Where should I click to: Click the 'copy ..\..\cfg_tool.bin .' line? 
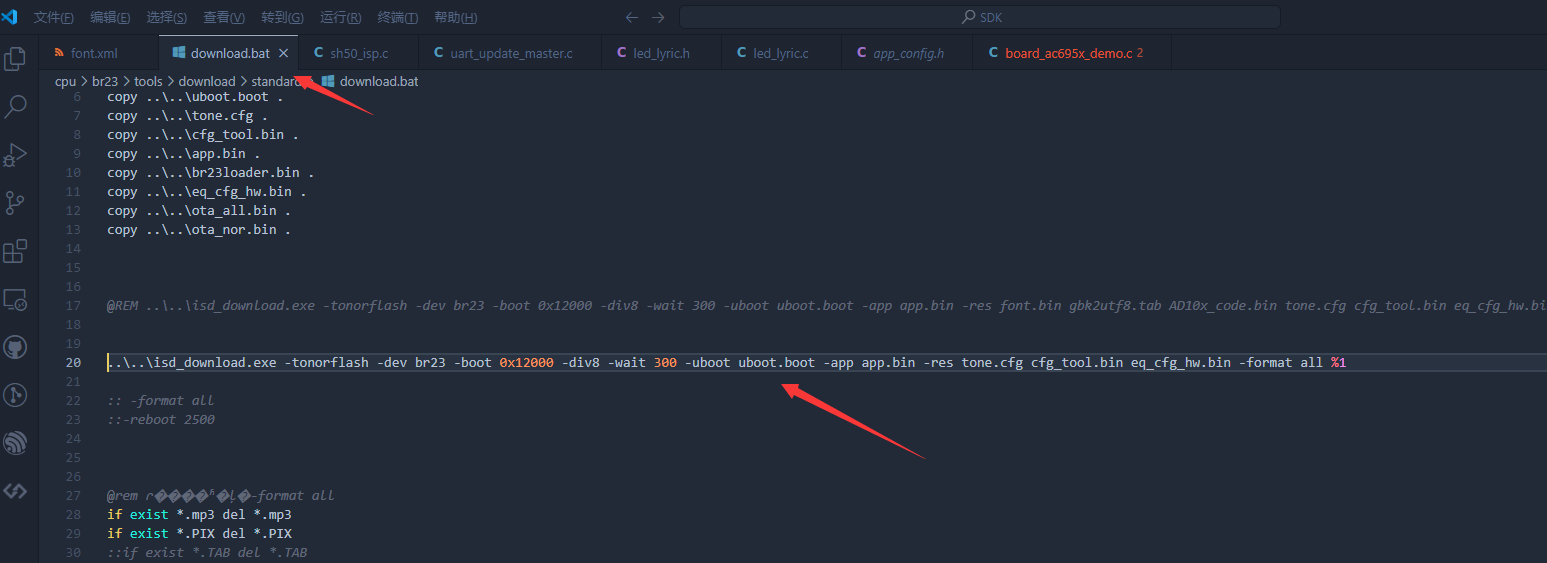click(x=203, y=135)
